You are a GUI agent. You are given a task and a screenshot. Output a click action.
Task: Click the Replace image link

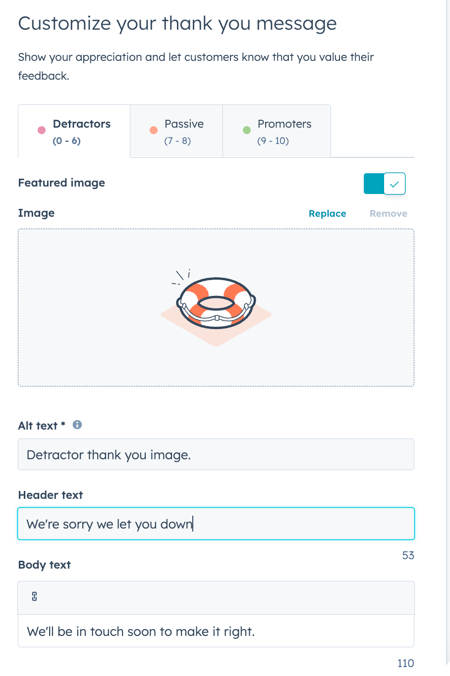(327, 213)
